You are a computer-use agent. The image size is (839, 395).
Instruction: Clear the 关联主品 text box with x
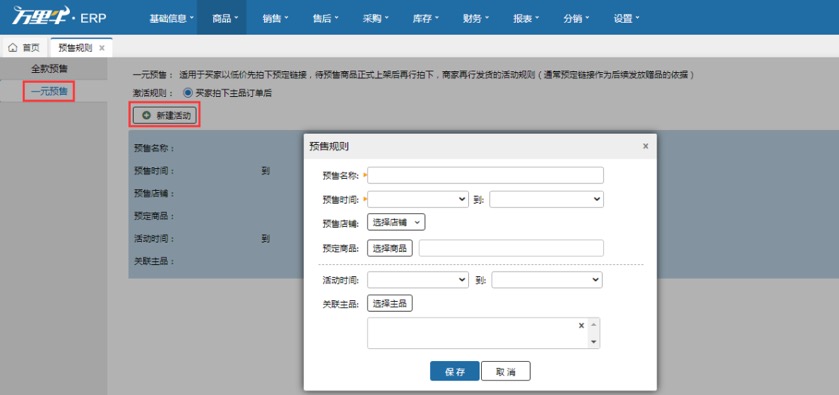pos(581,325)
